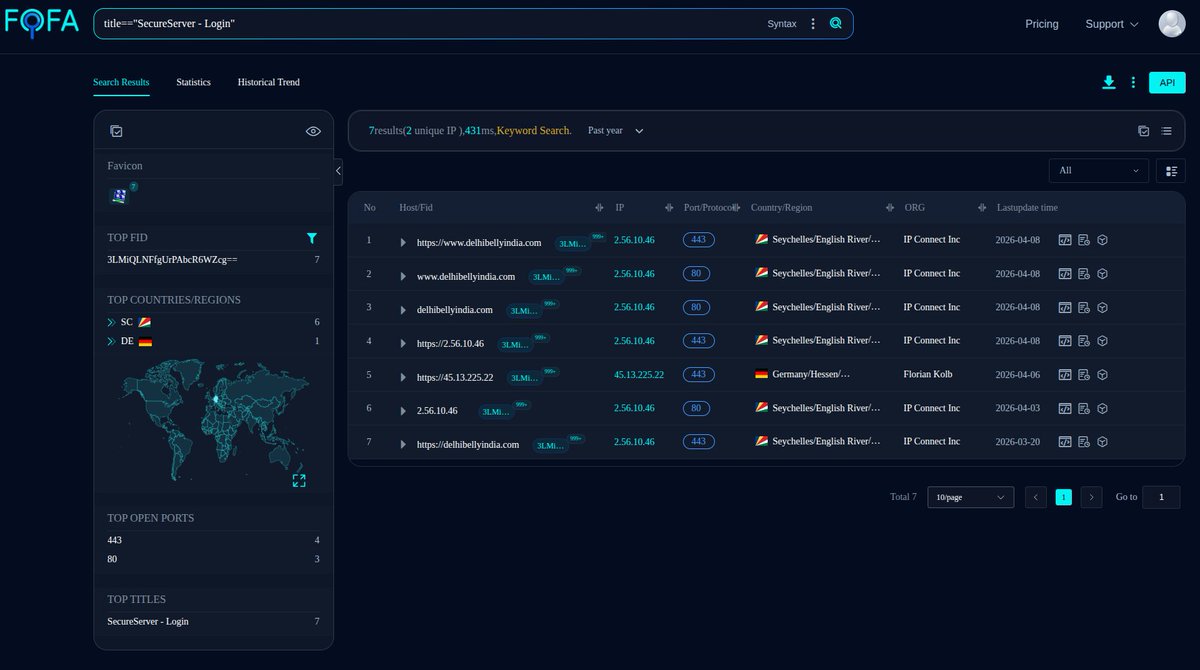Select the SecureServer - Login title filter
The width and height of the screenshot is (1200, 670).
click(x=148, y=621)
